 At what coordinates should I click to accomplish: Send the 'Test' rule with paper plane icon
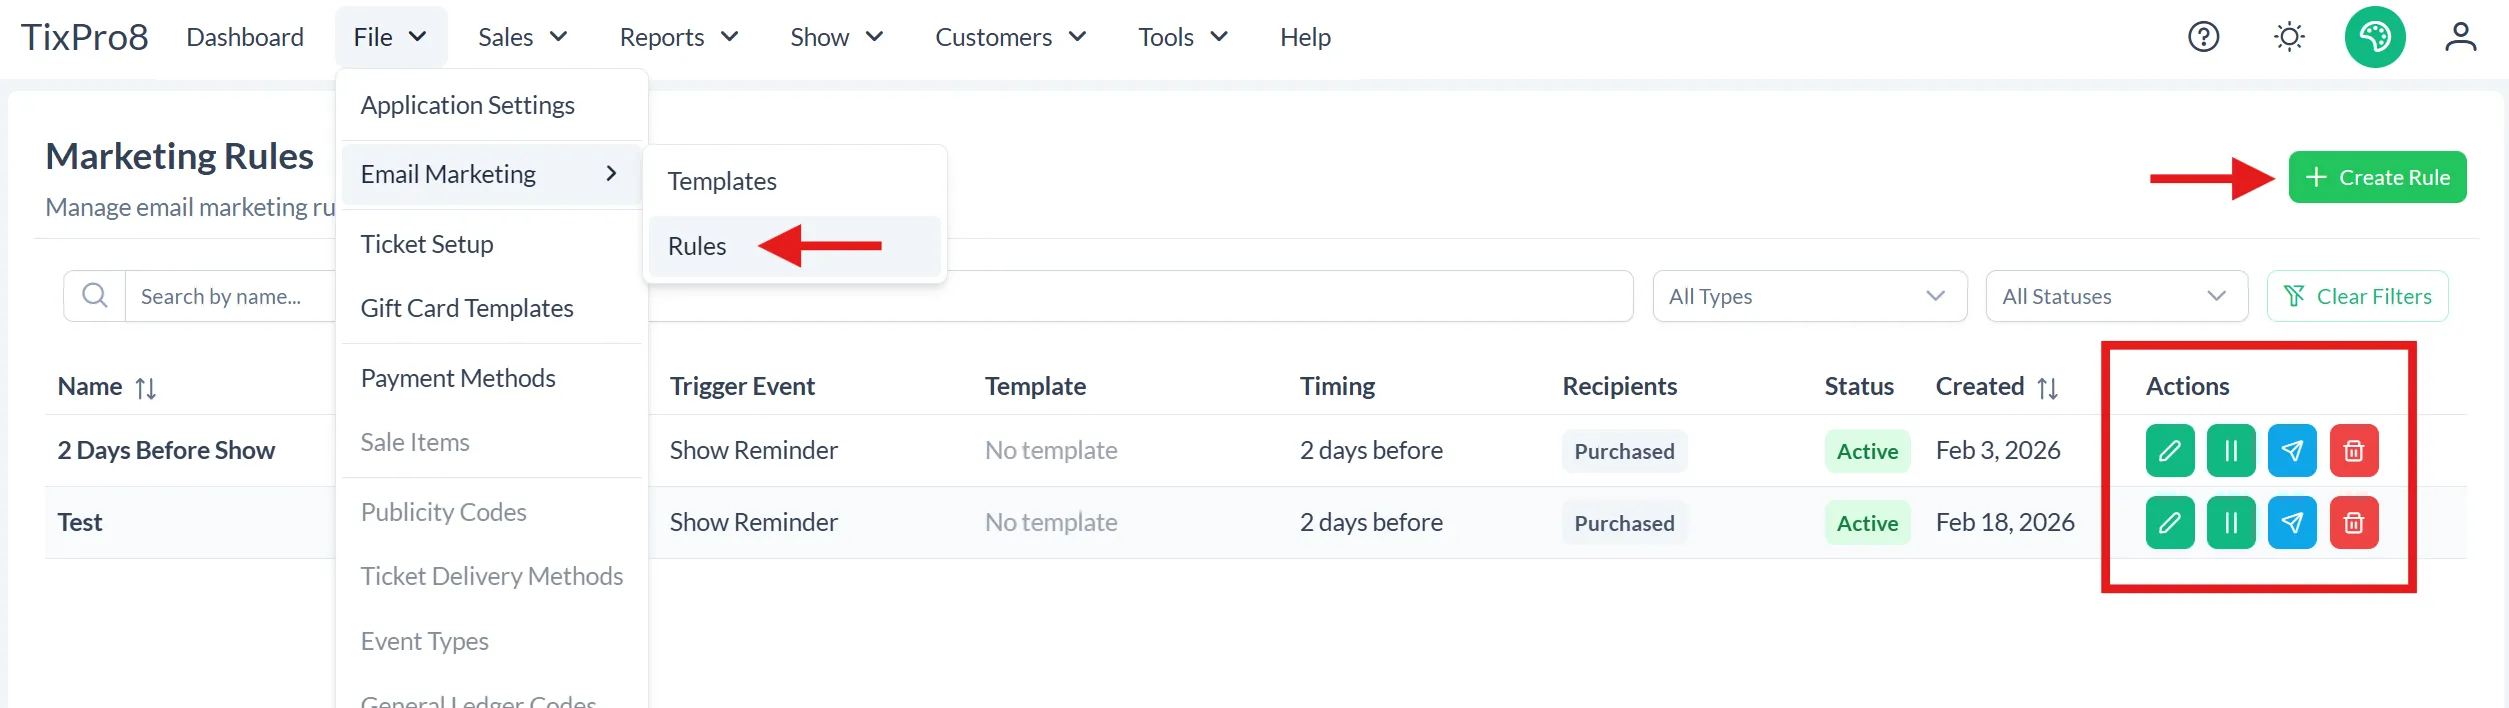pyautogui.click(x=2292, y=523)
